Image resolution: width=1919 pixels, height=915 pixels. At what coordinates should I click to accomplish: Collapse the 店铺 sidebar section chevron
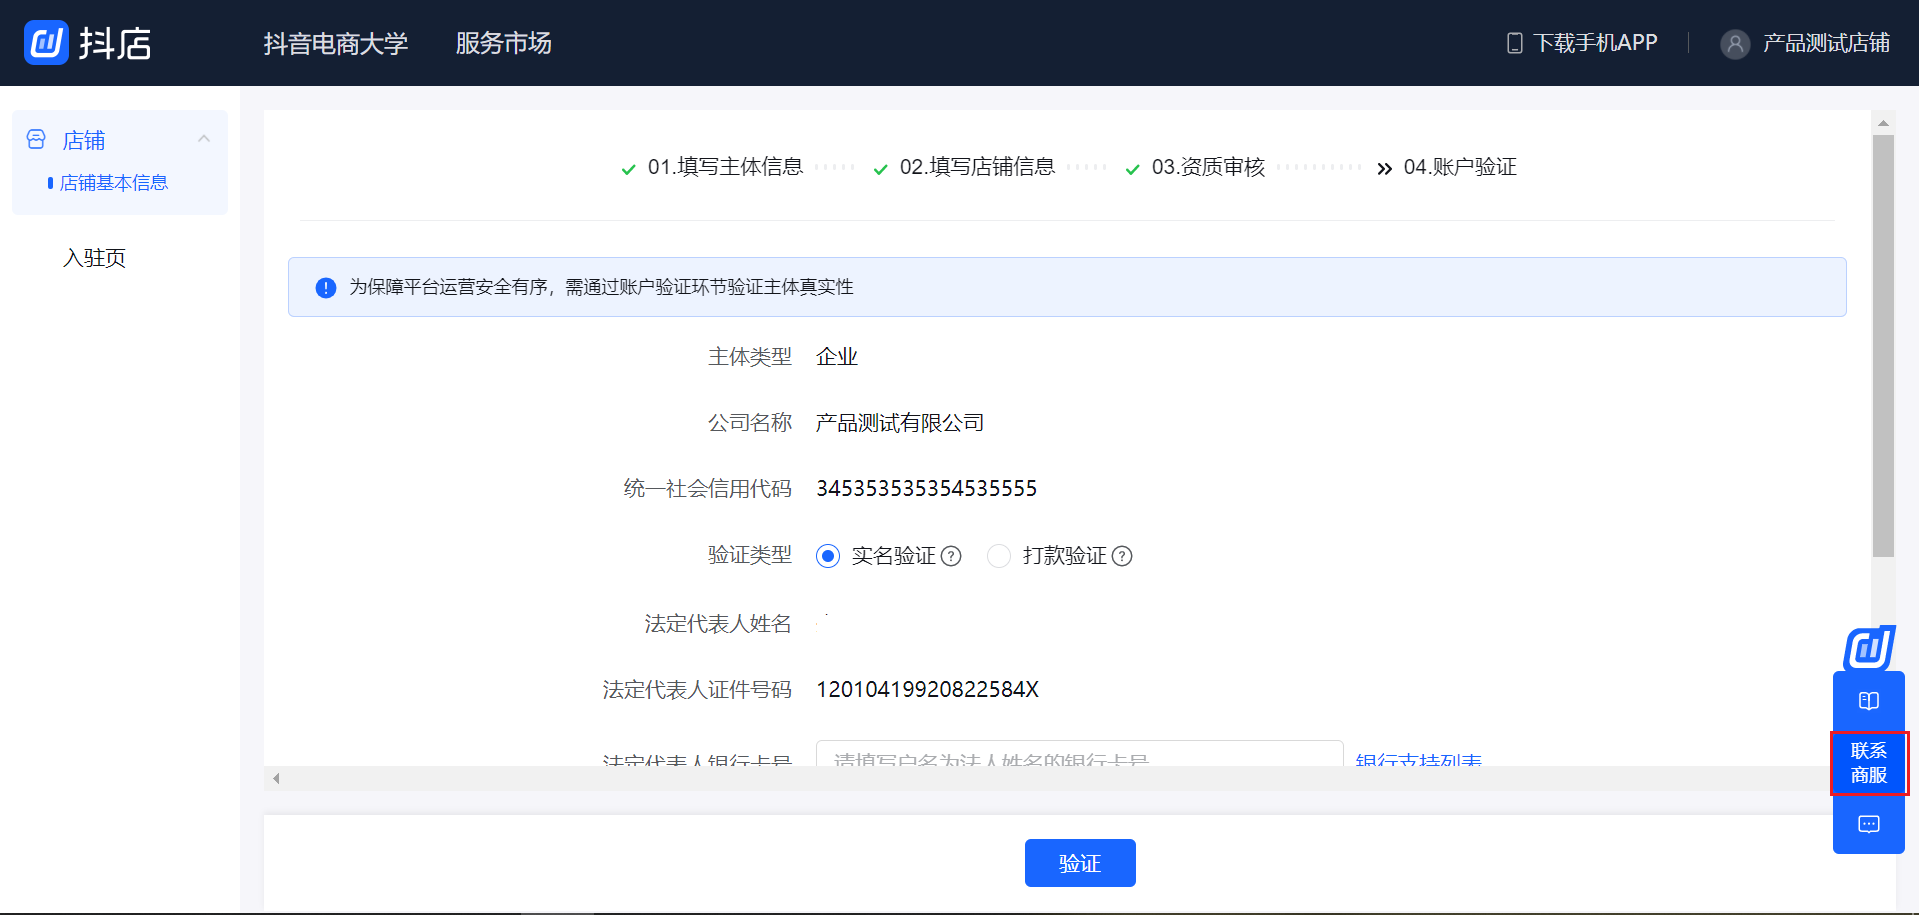[x=204, y=139]
